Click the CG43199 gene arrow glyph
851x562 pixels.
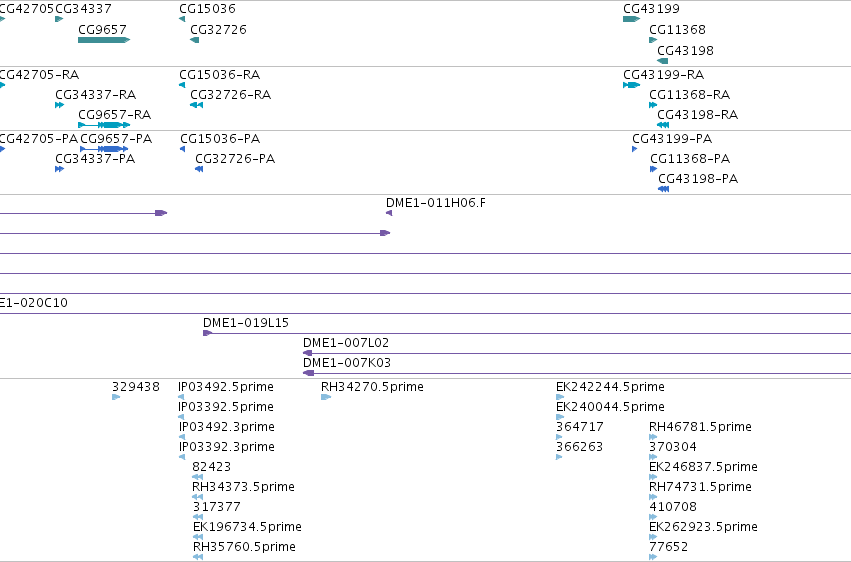click(x=631, y=19)
